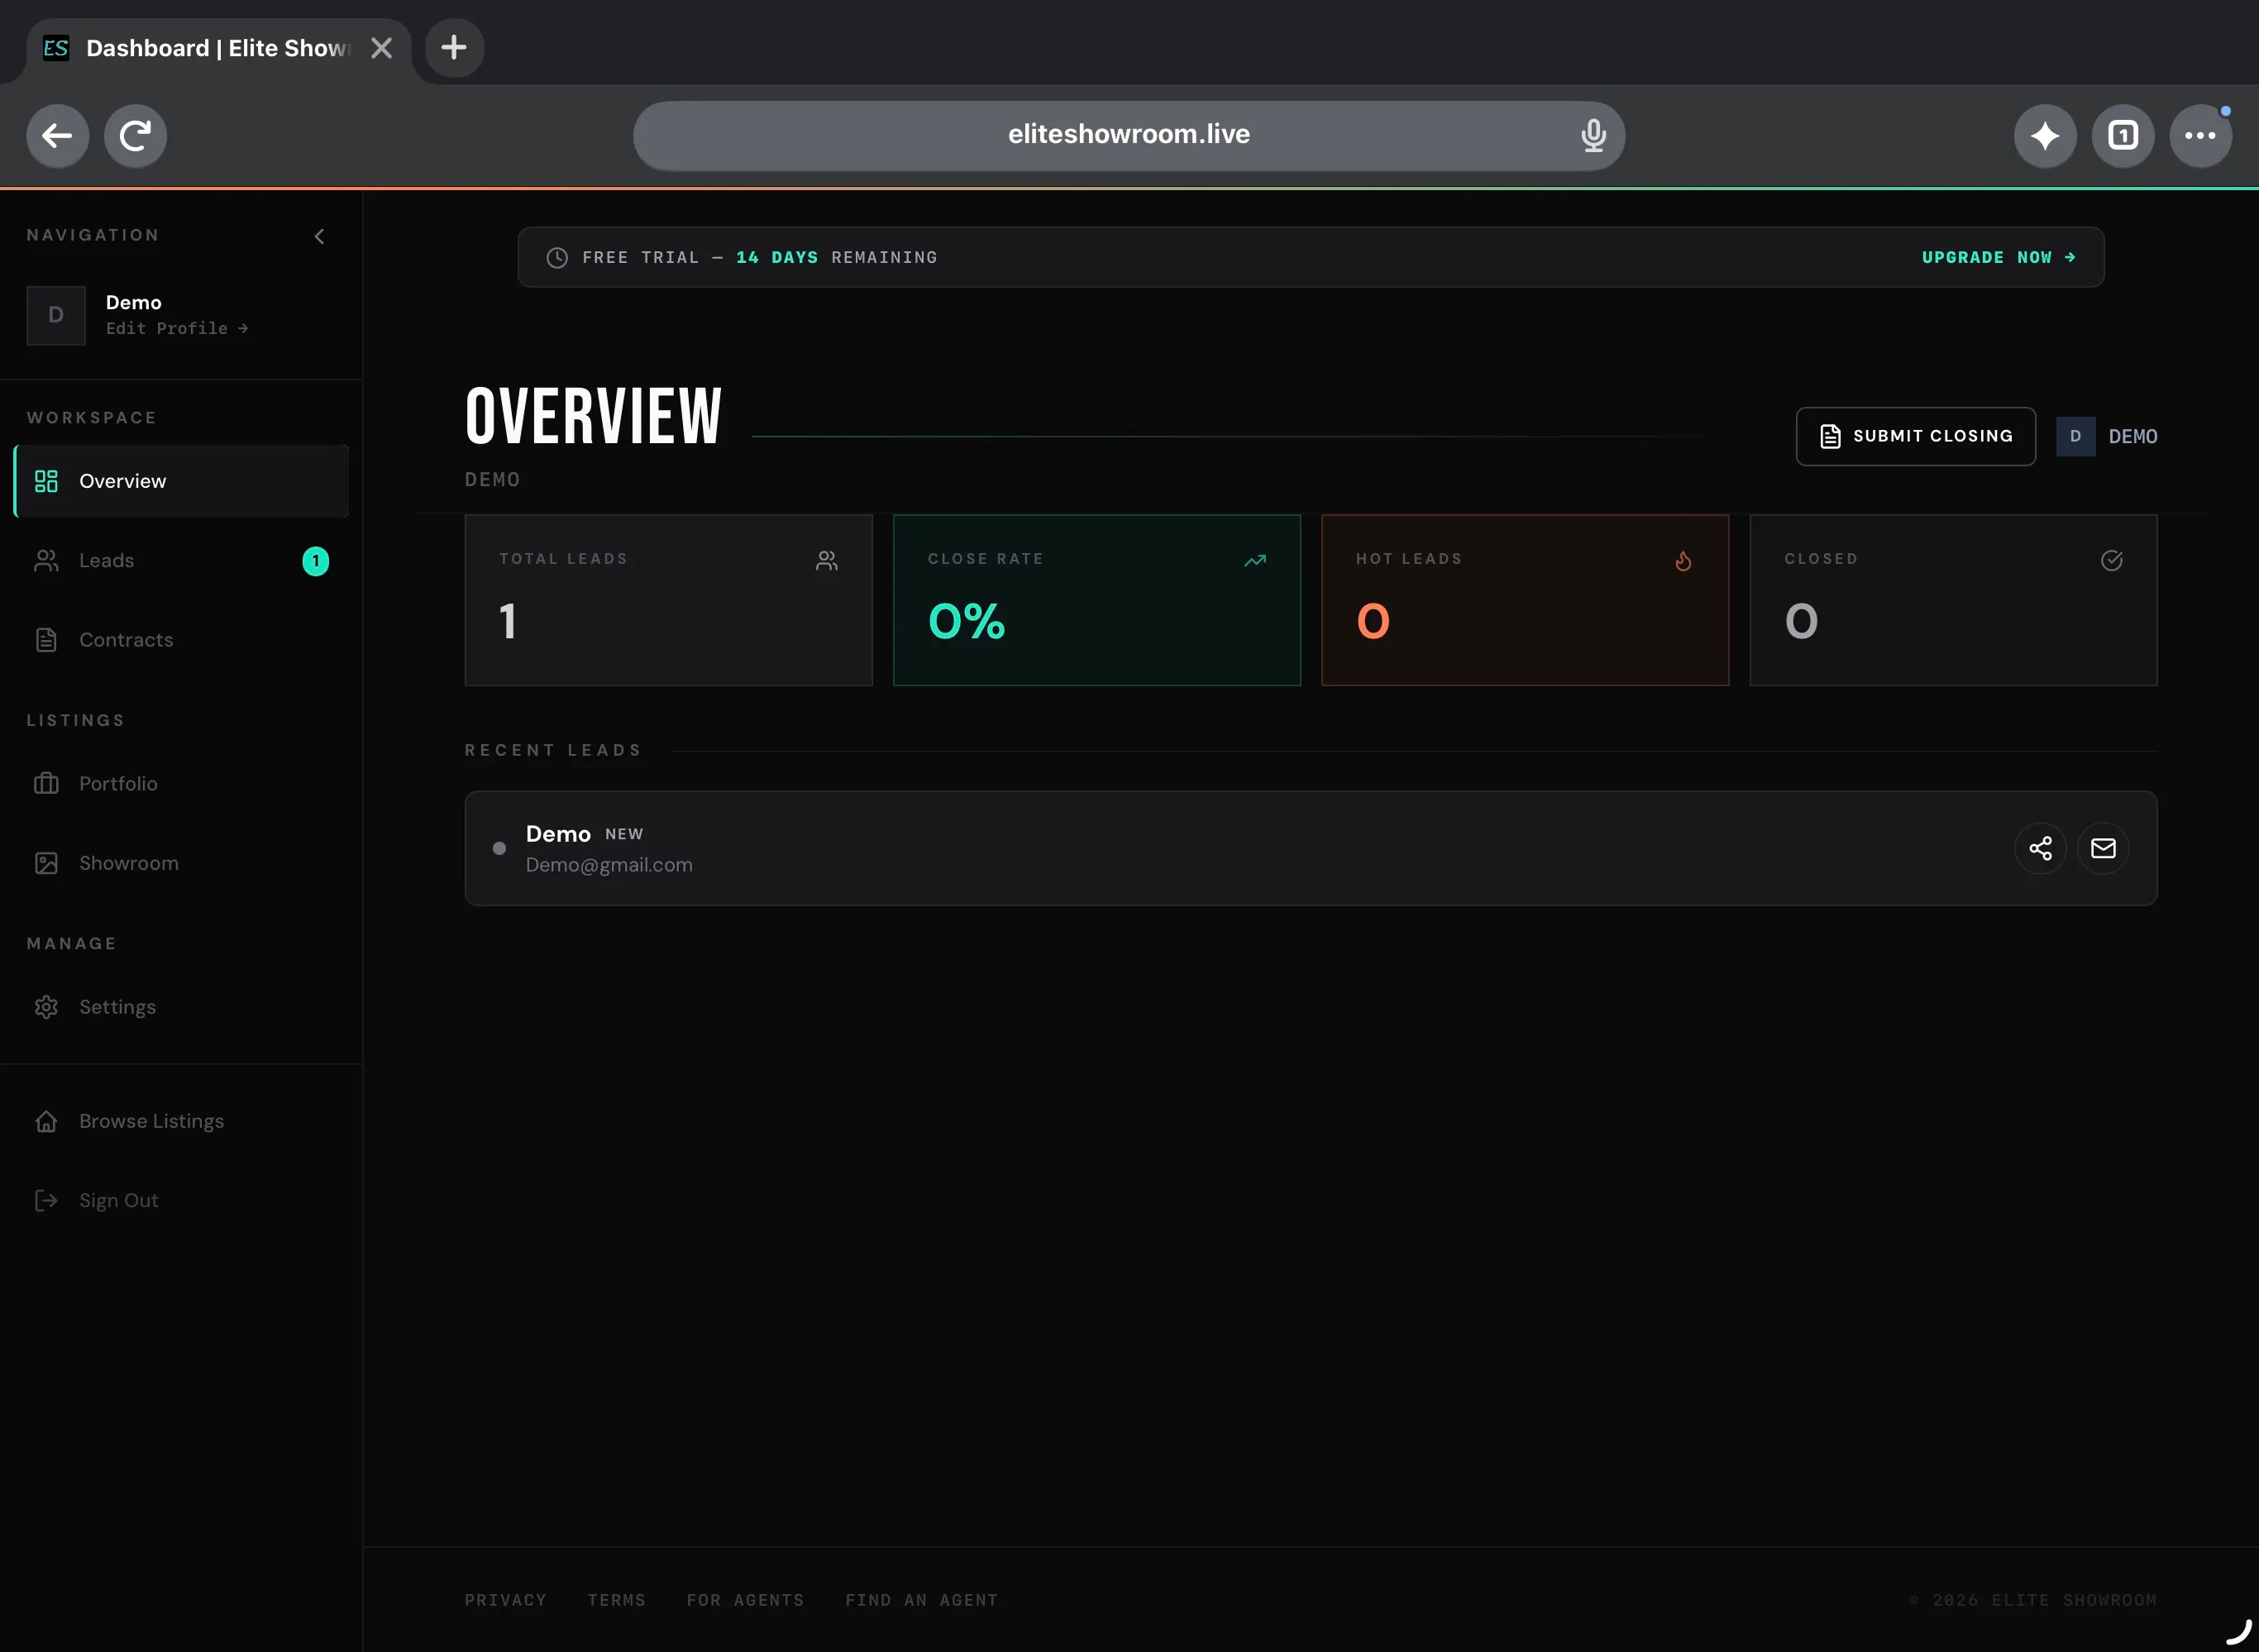
Task: Click the D avatar beside DEMO header
Action: pos(2075,436)
